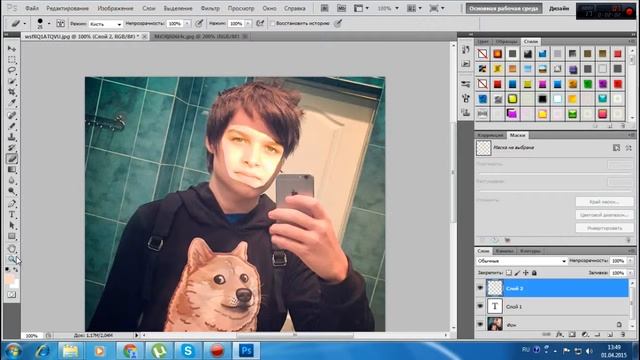Toggle lock position for the layer
This screenshot has height=360, width=640.
tap(526, 273)
